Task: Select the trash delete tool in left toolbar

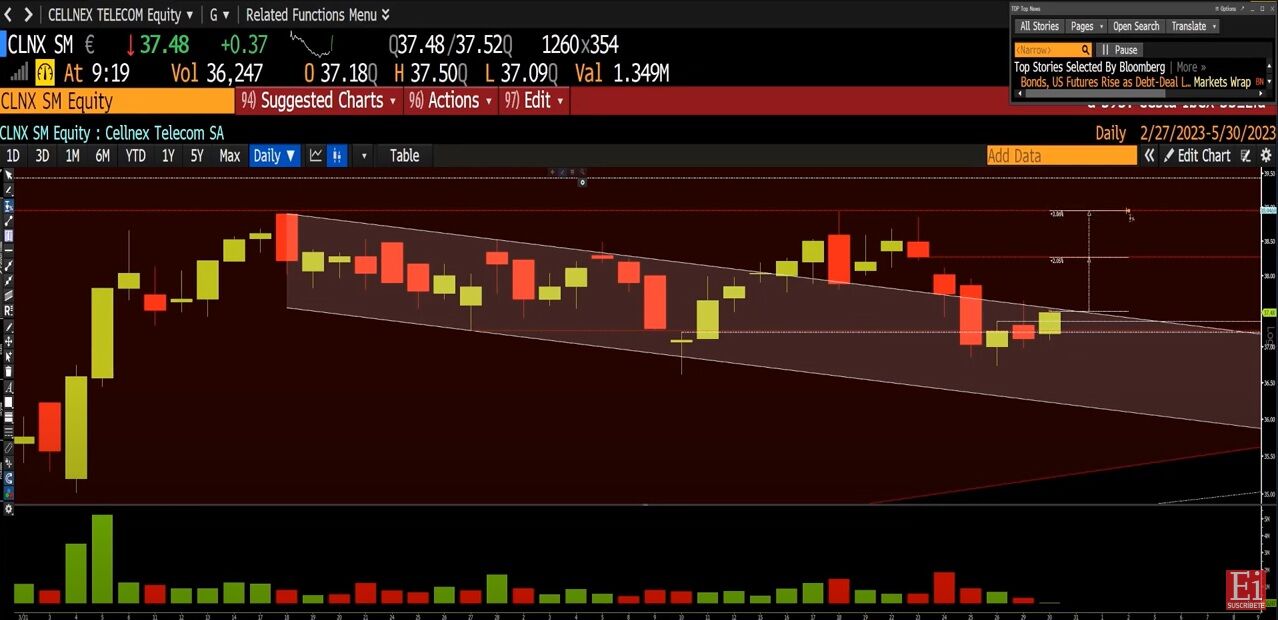Action: (x=9, y=371)
